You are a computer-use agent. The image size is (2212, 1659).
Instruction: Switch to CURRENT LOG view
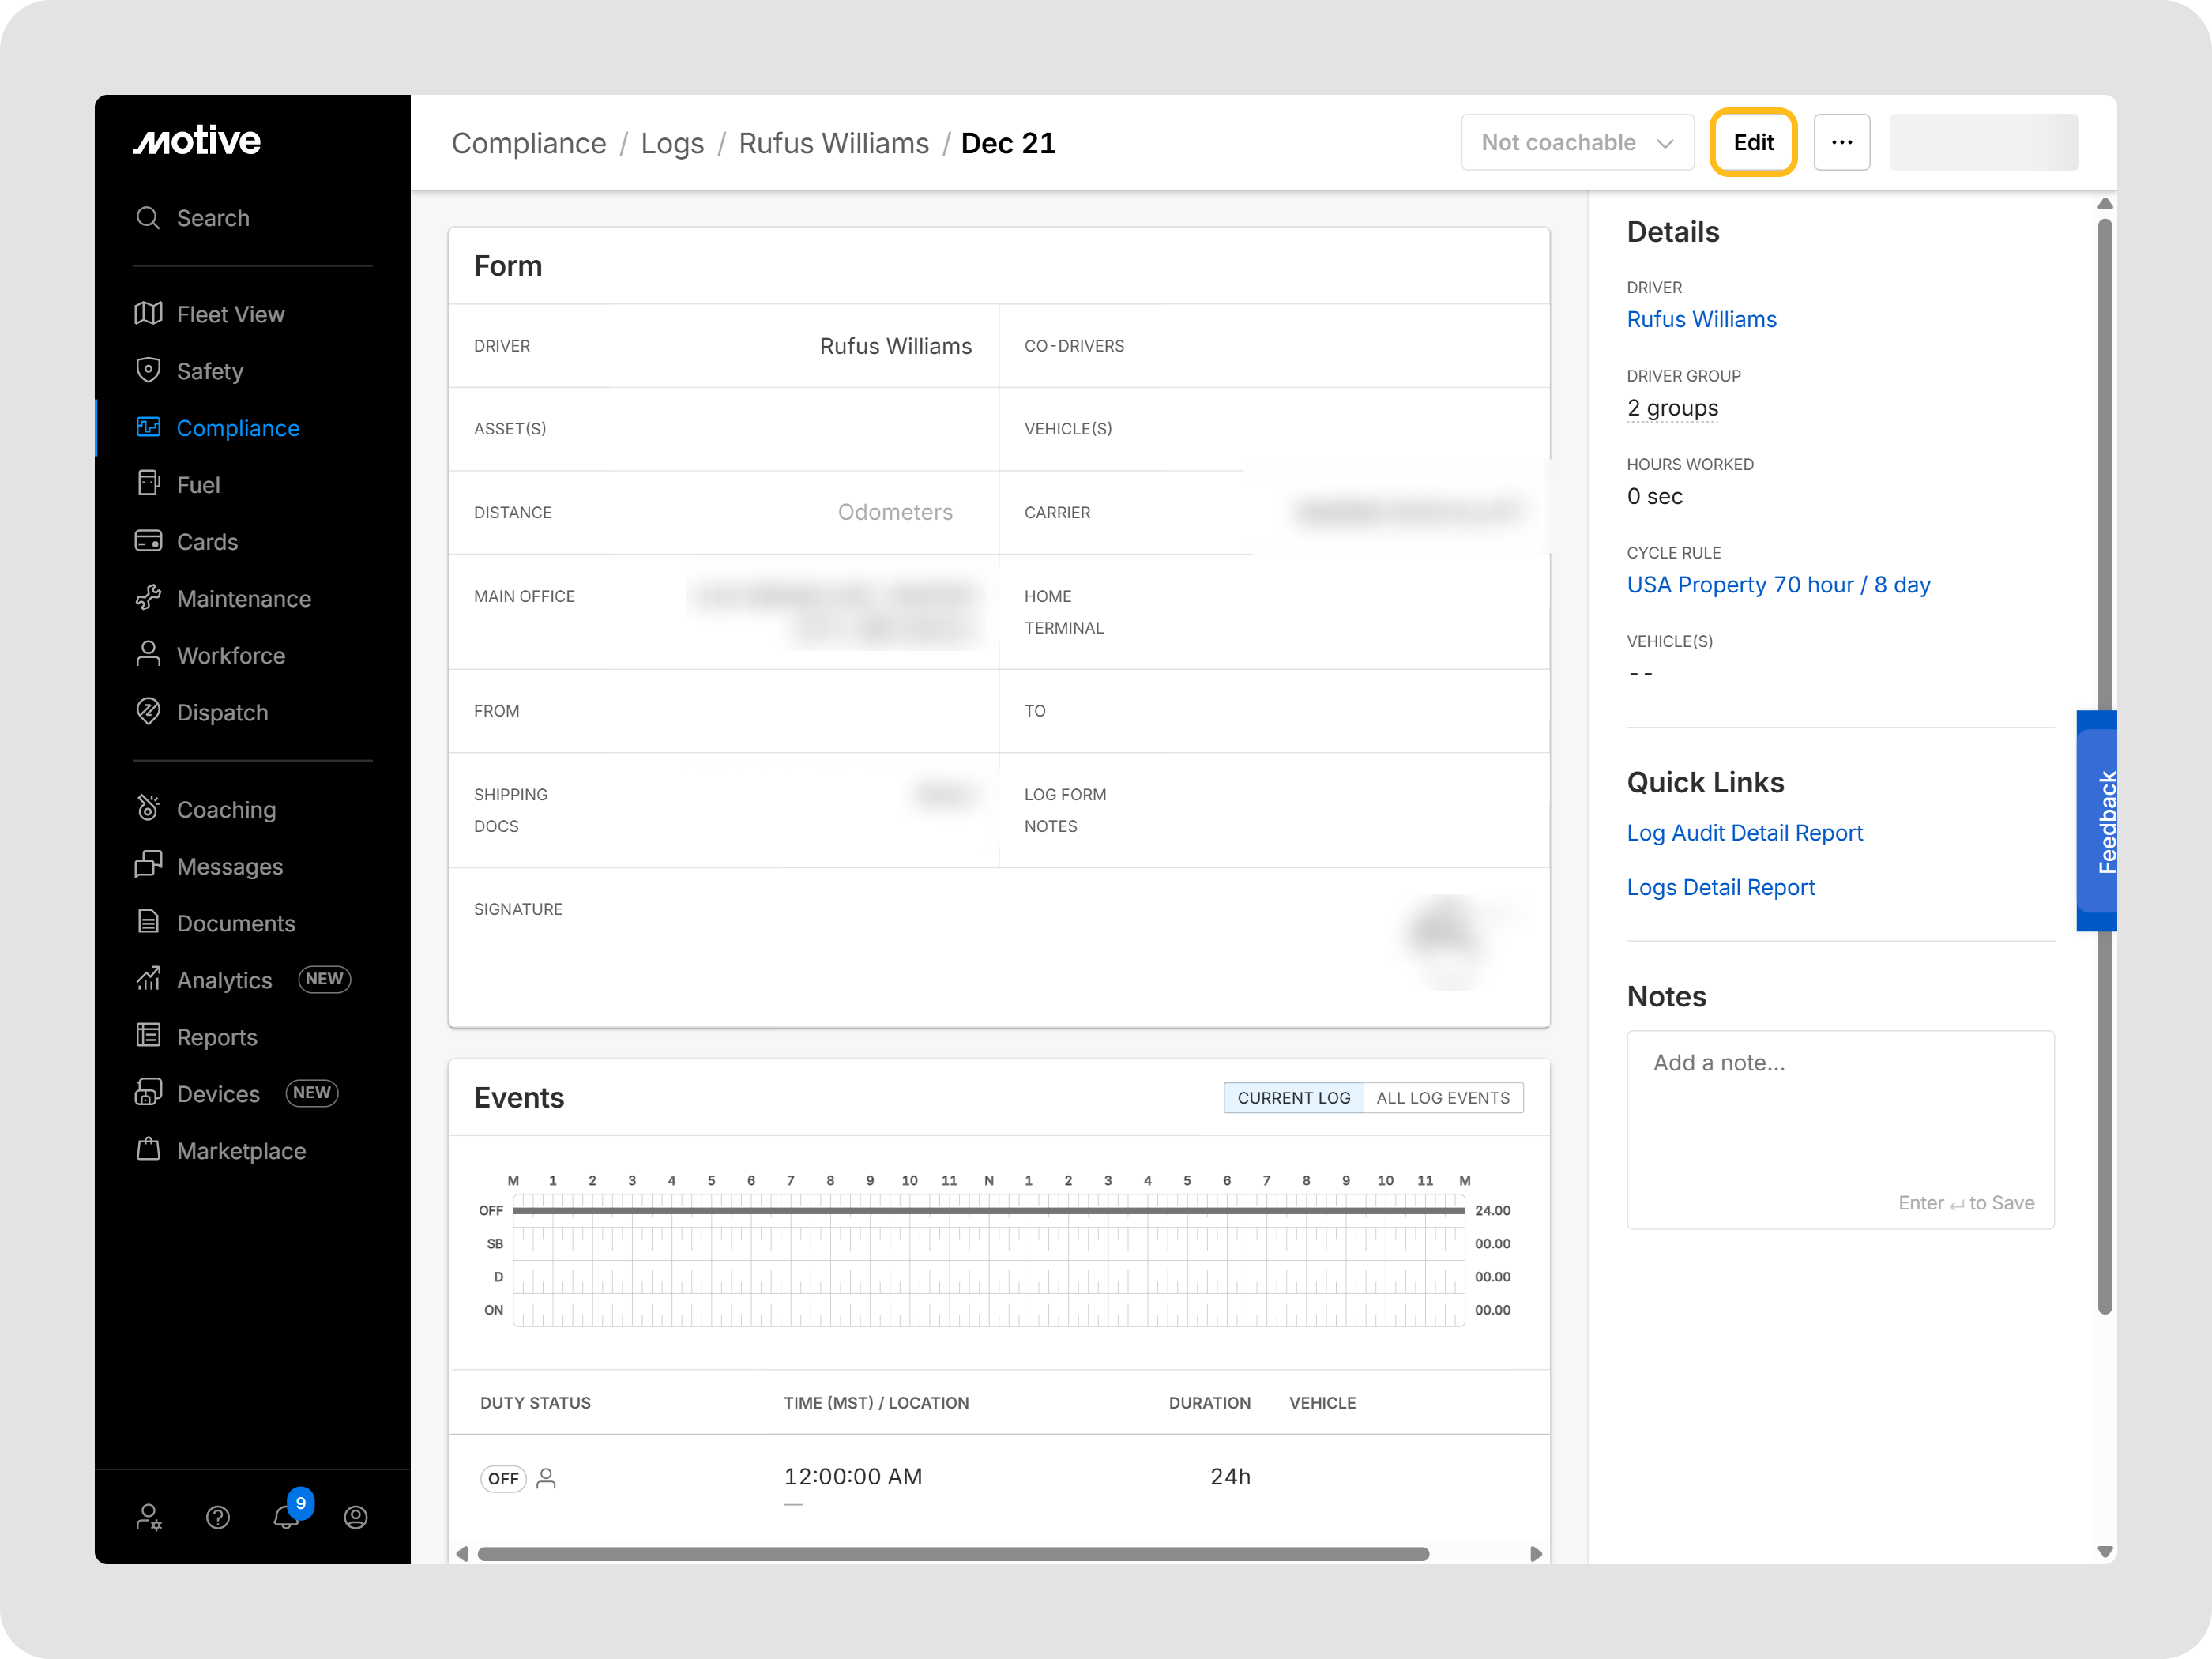coord(1293,1097)
